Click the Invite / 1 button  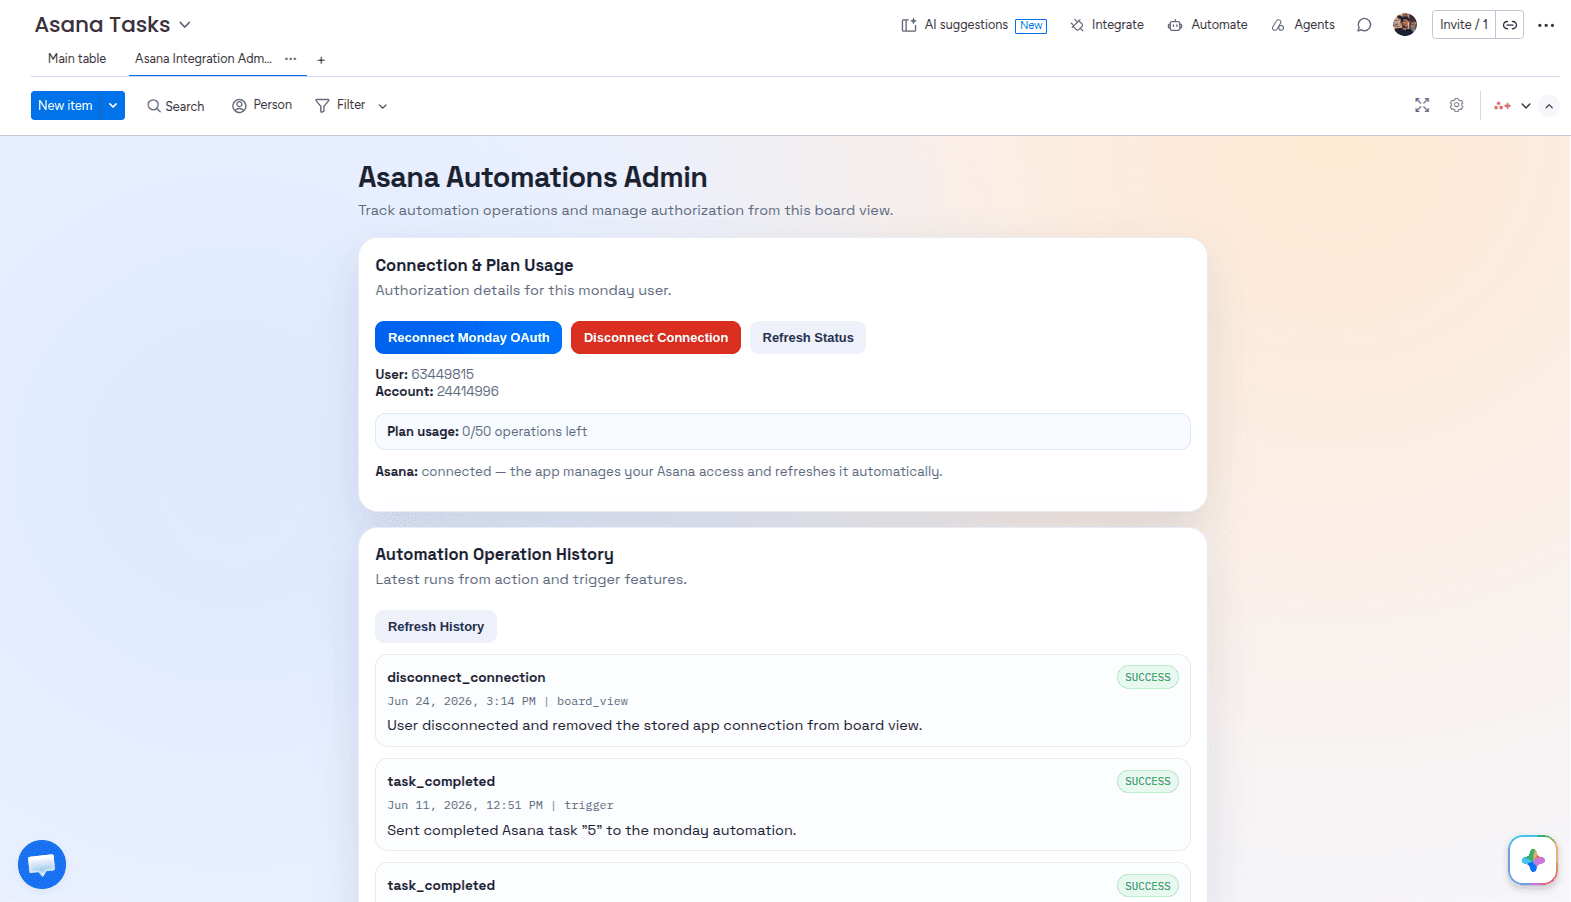tap(1464, 25)
